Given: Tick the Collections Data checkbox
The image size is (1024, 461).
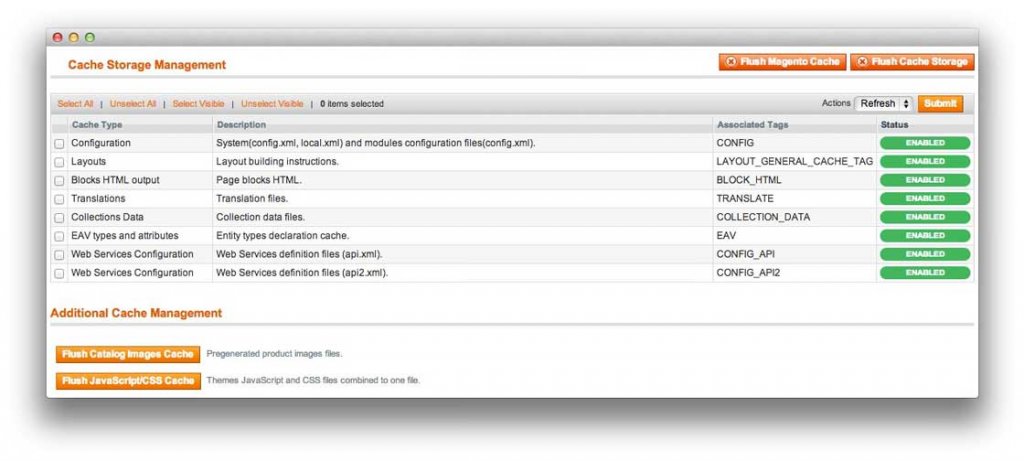Looking at the screenshot, I should point(59,218).
